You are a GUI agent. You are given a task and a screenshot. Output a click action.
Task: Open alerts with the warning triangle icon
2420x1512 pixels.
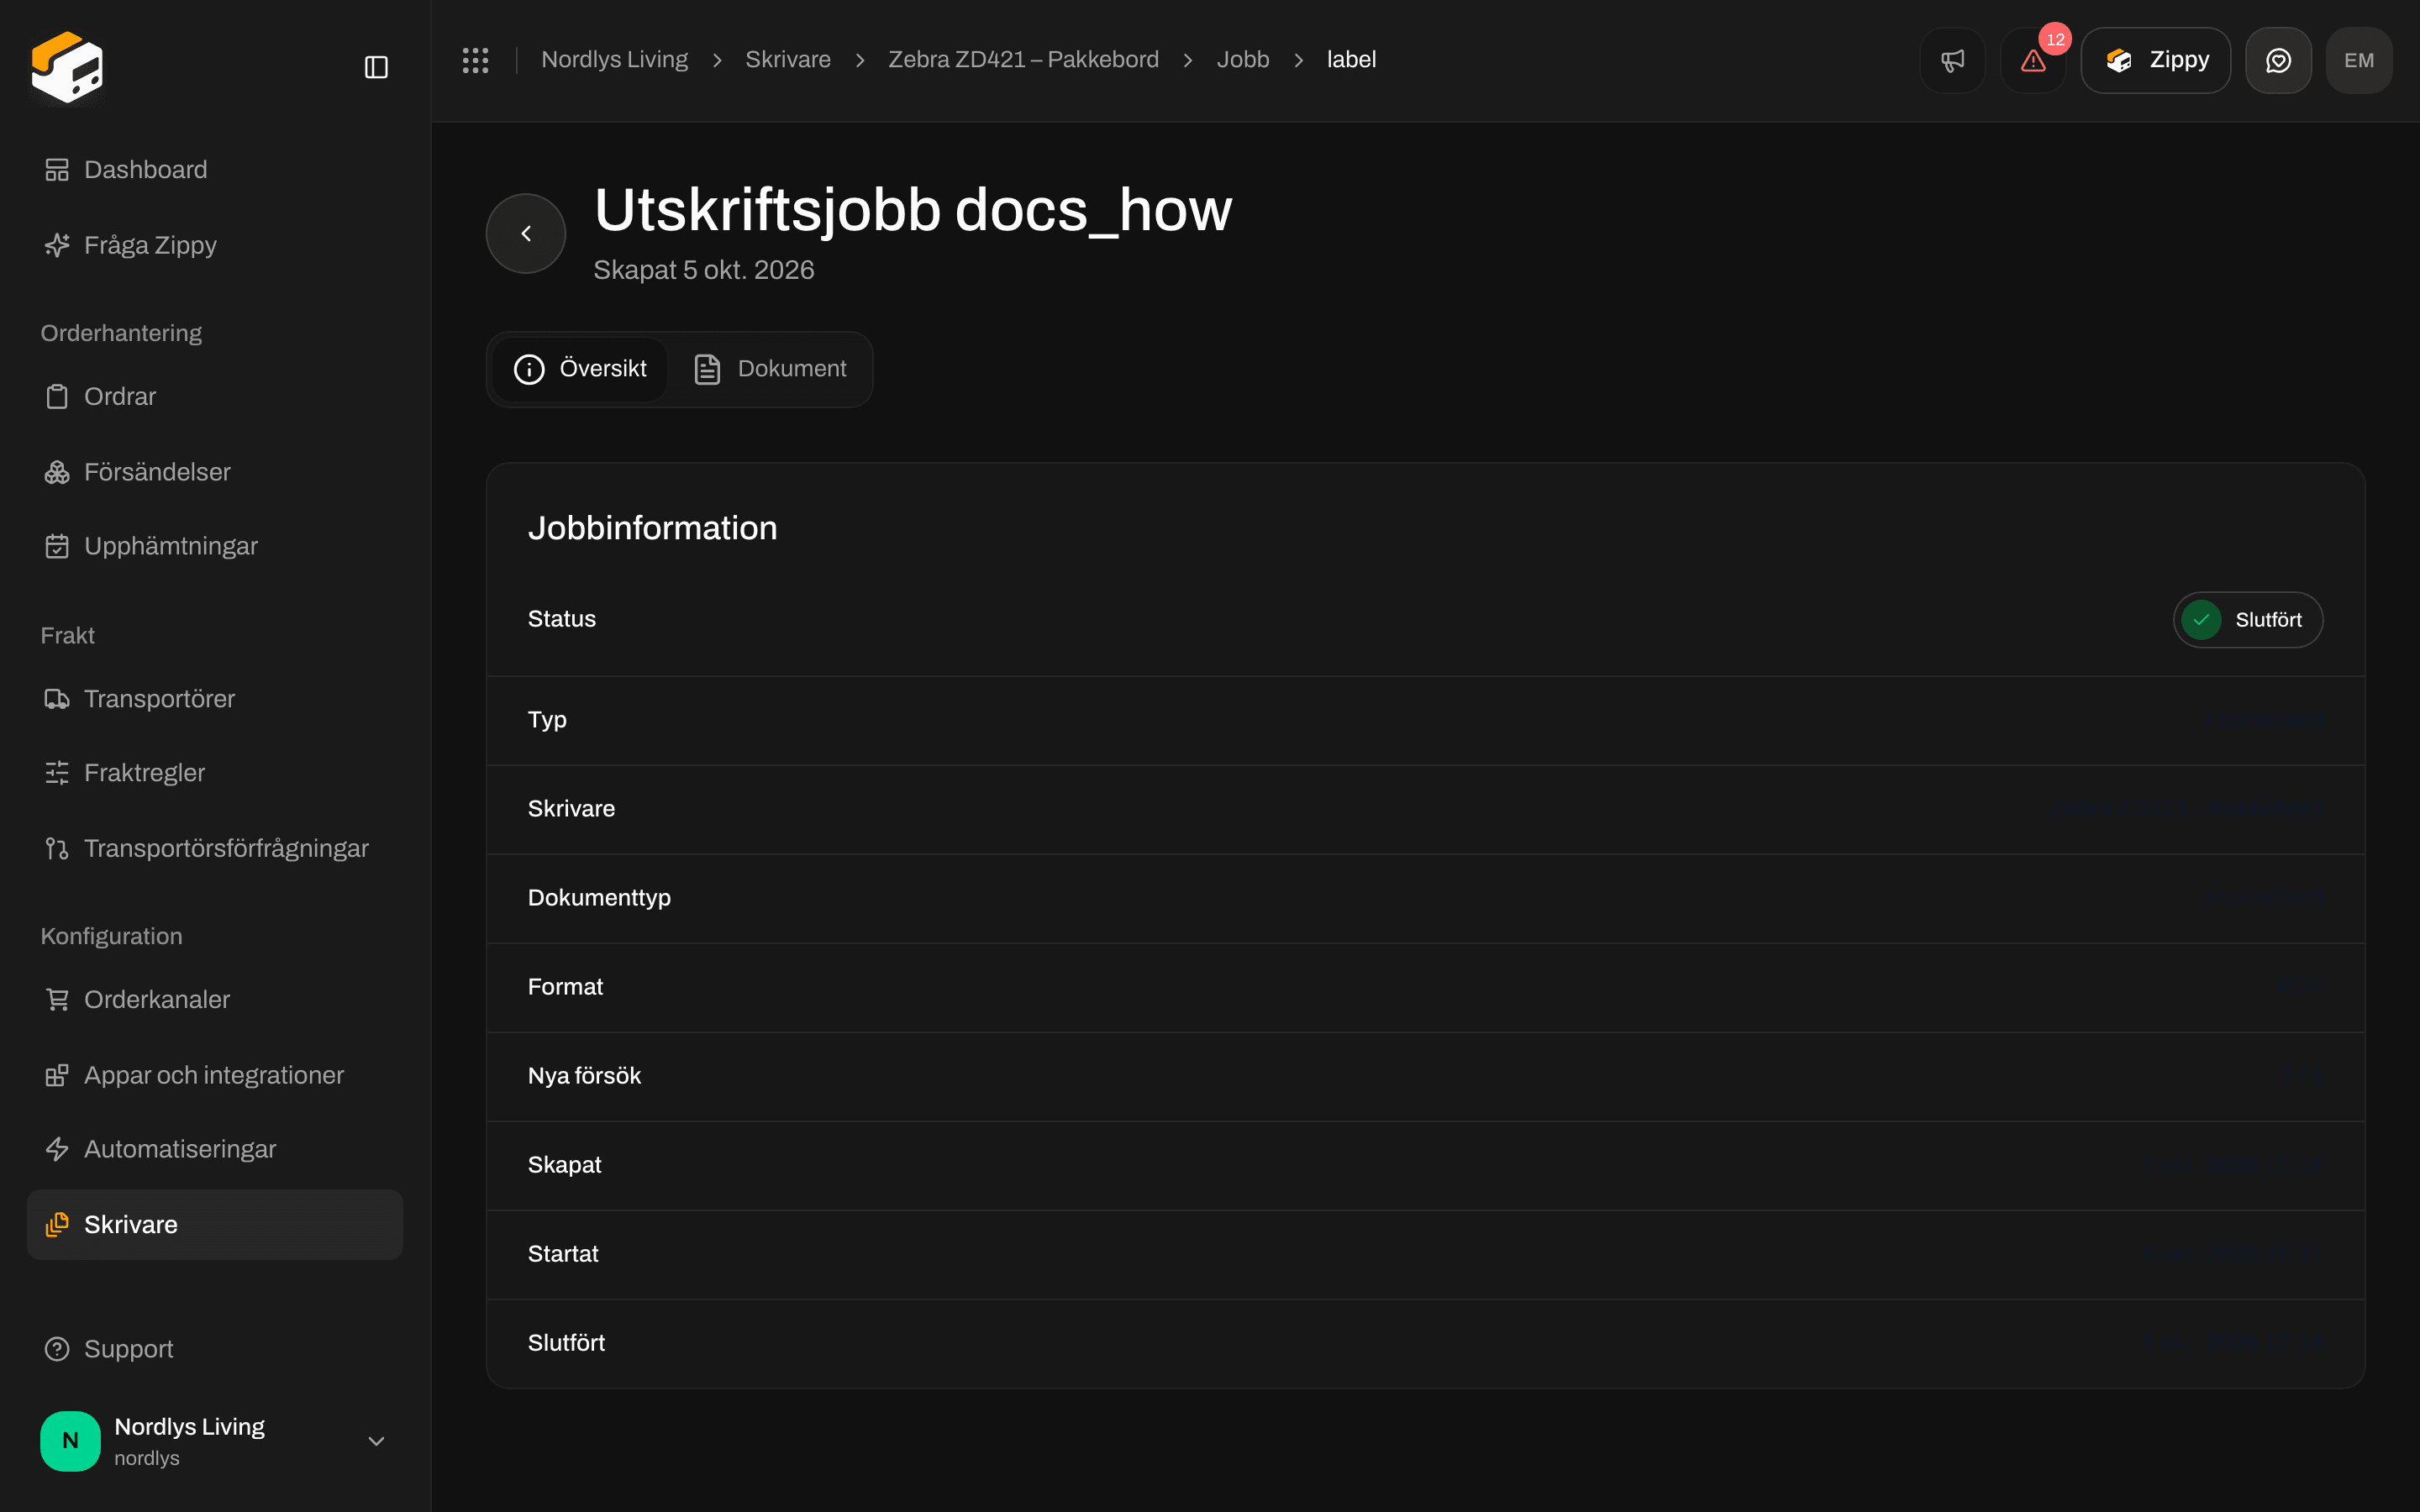click(2033, 60)
